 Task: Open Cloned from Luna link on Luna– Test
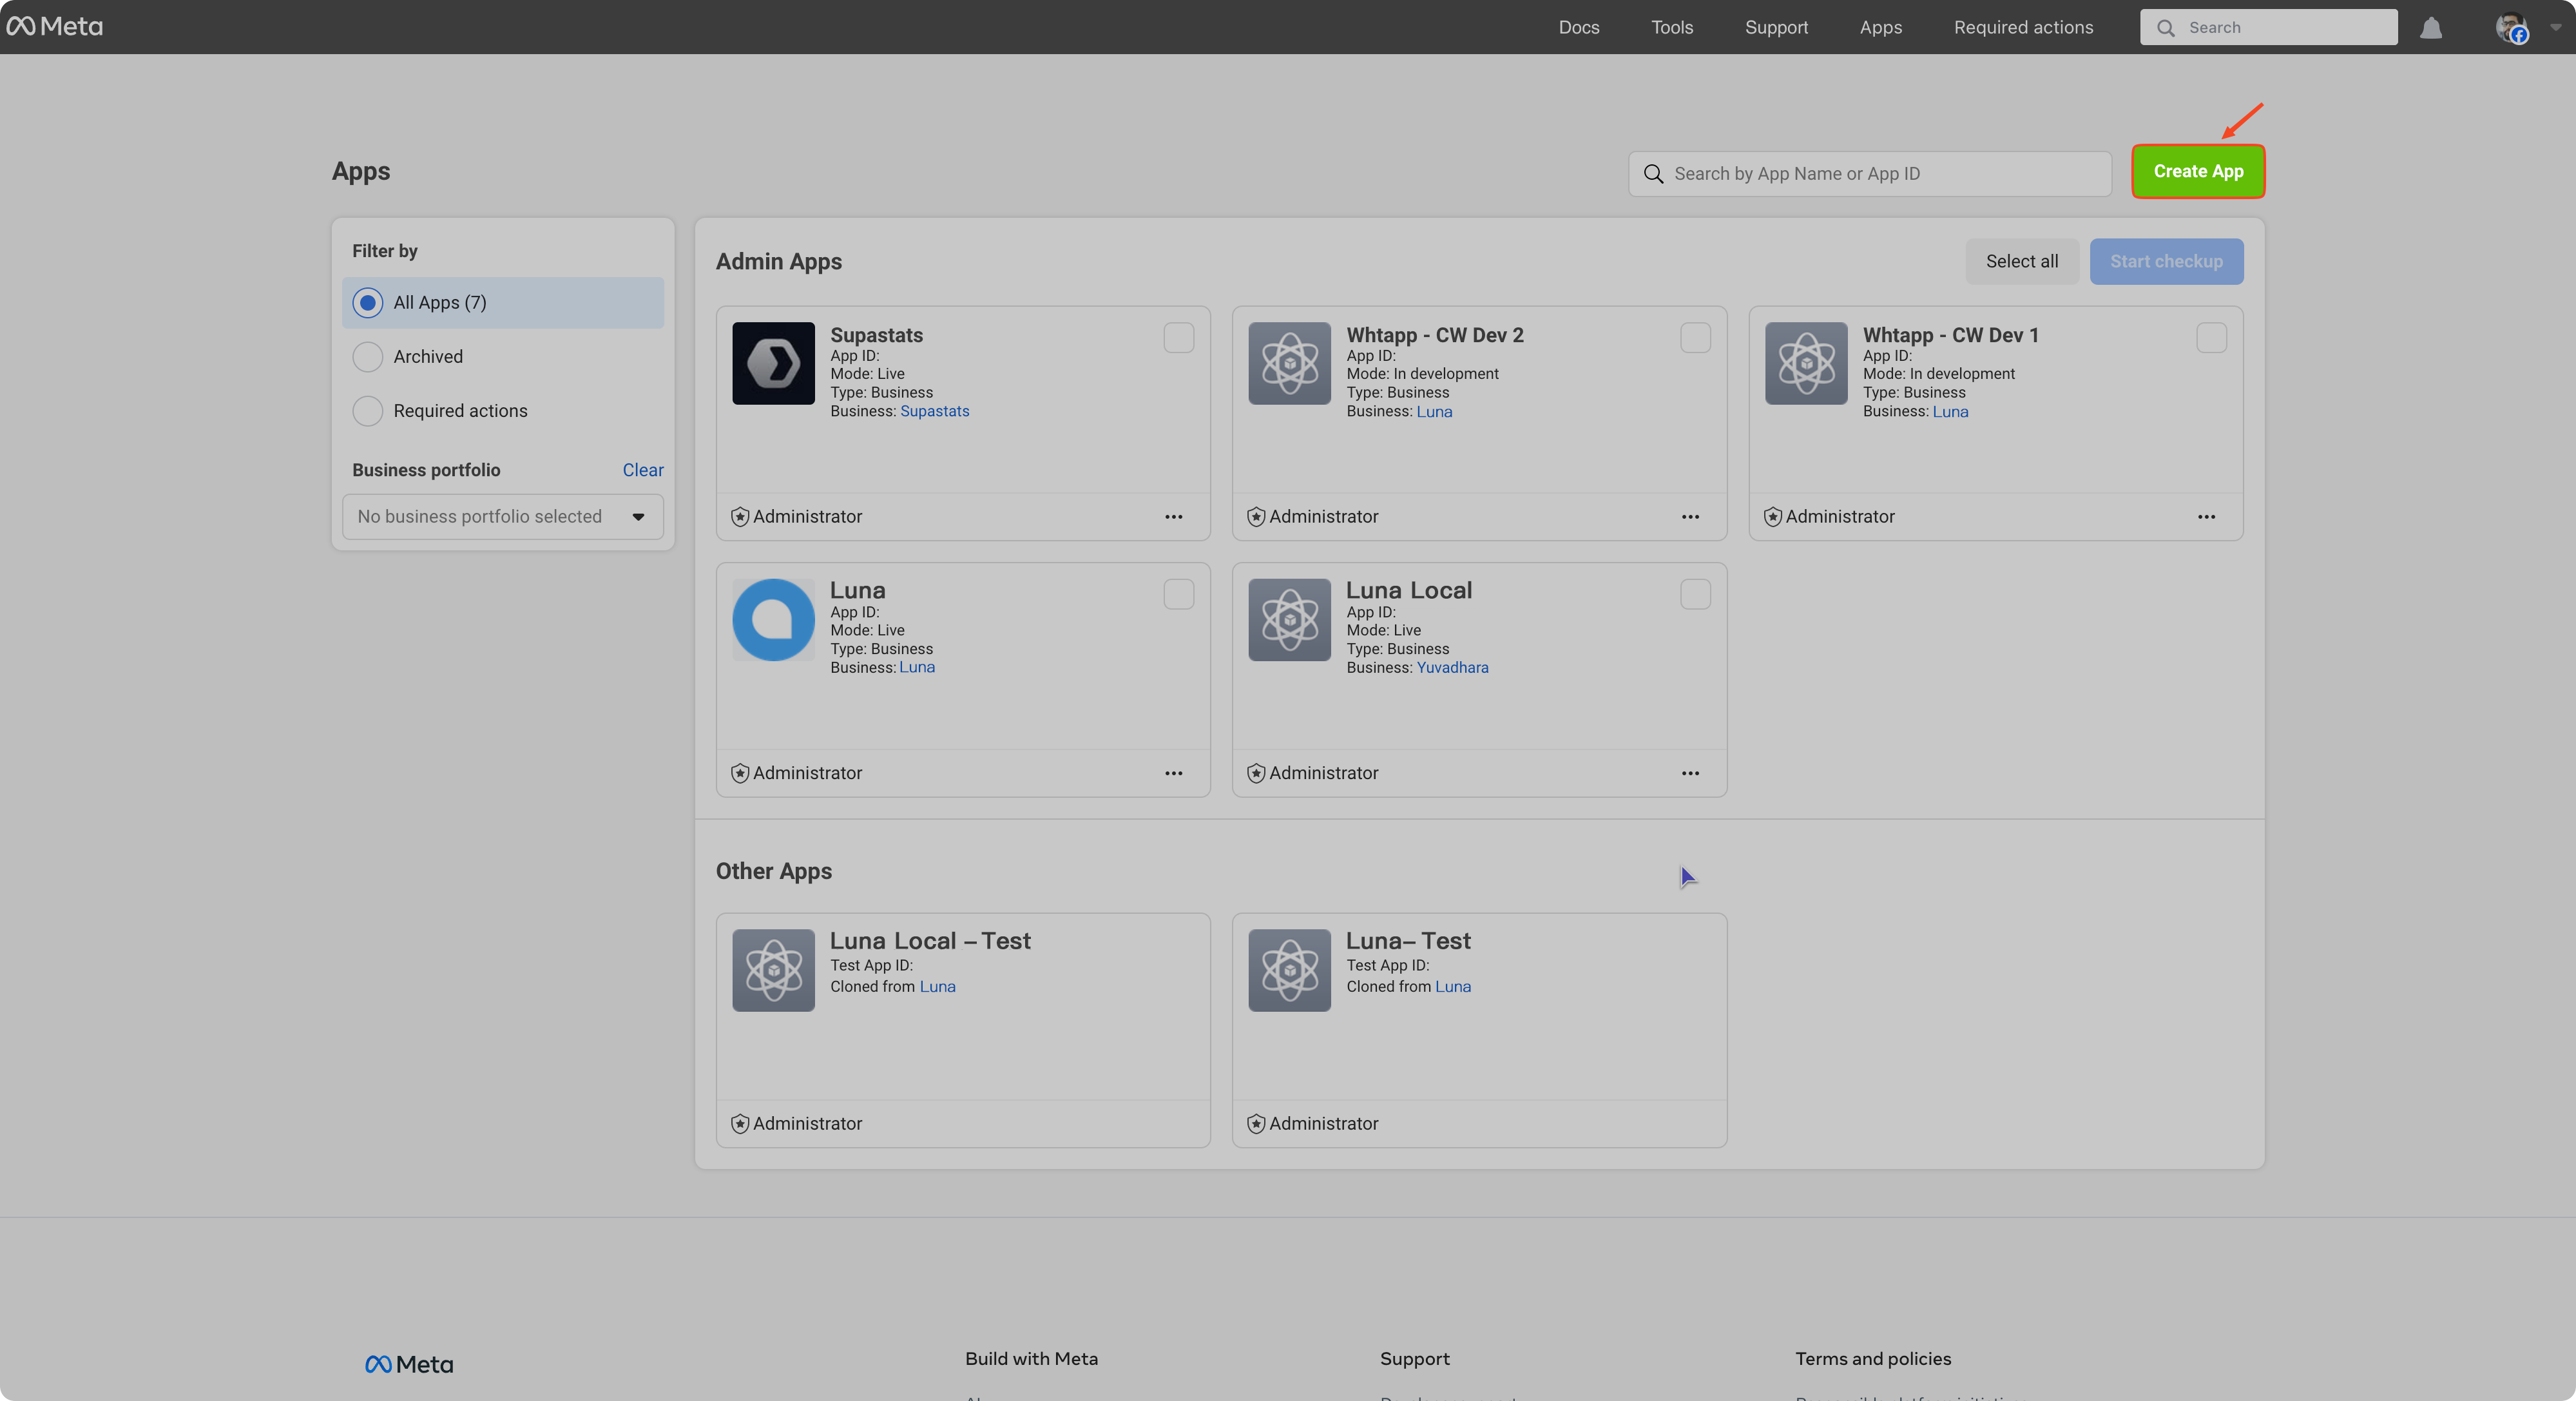tap(1453, 987)
